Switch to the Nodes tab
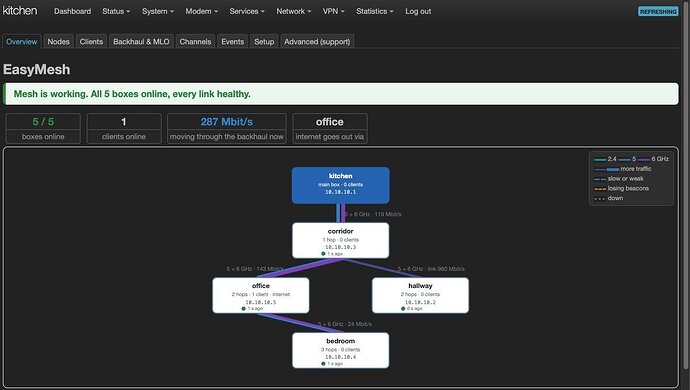The height and width of the screenshot is (390, 690). click(59, 41)
